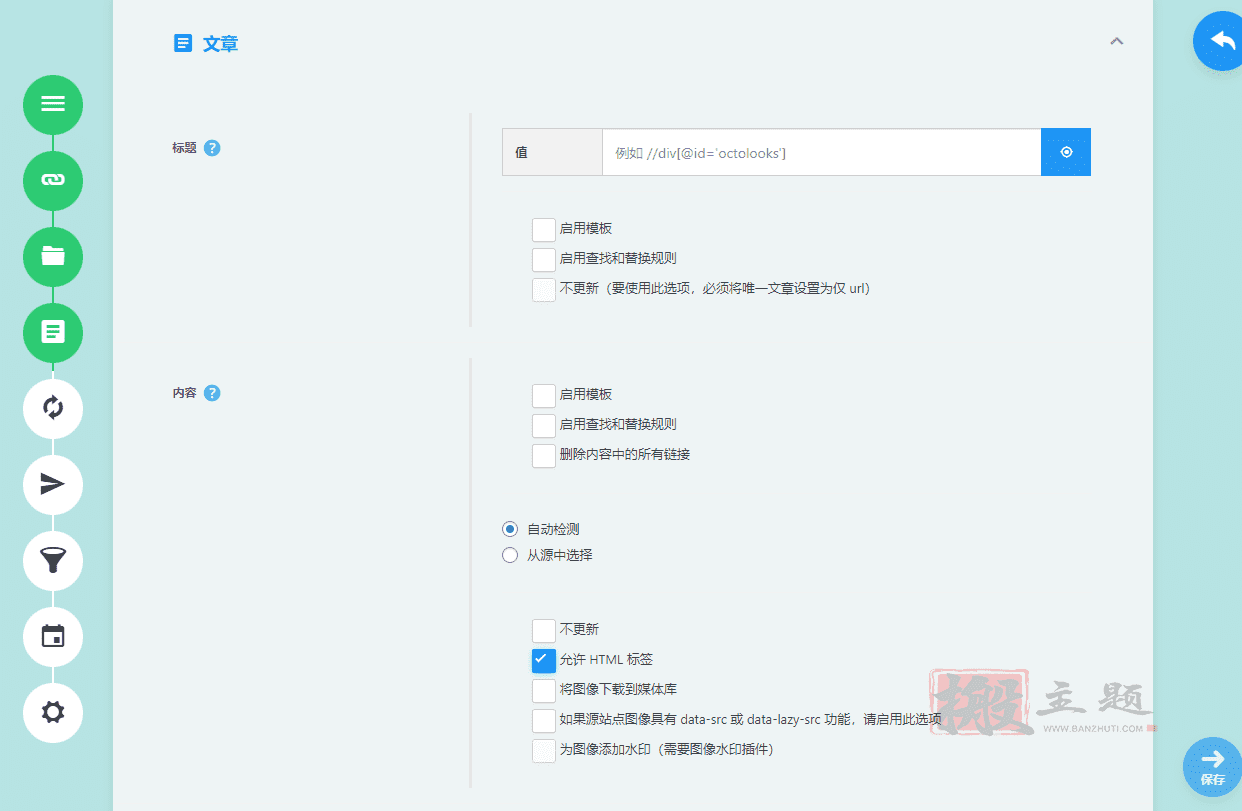
Task: Focus the title XPath value input field
Action: [x=821, y=152]
